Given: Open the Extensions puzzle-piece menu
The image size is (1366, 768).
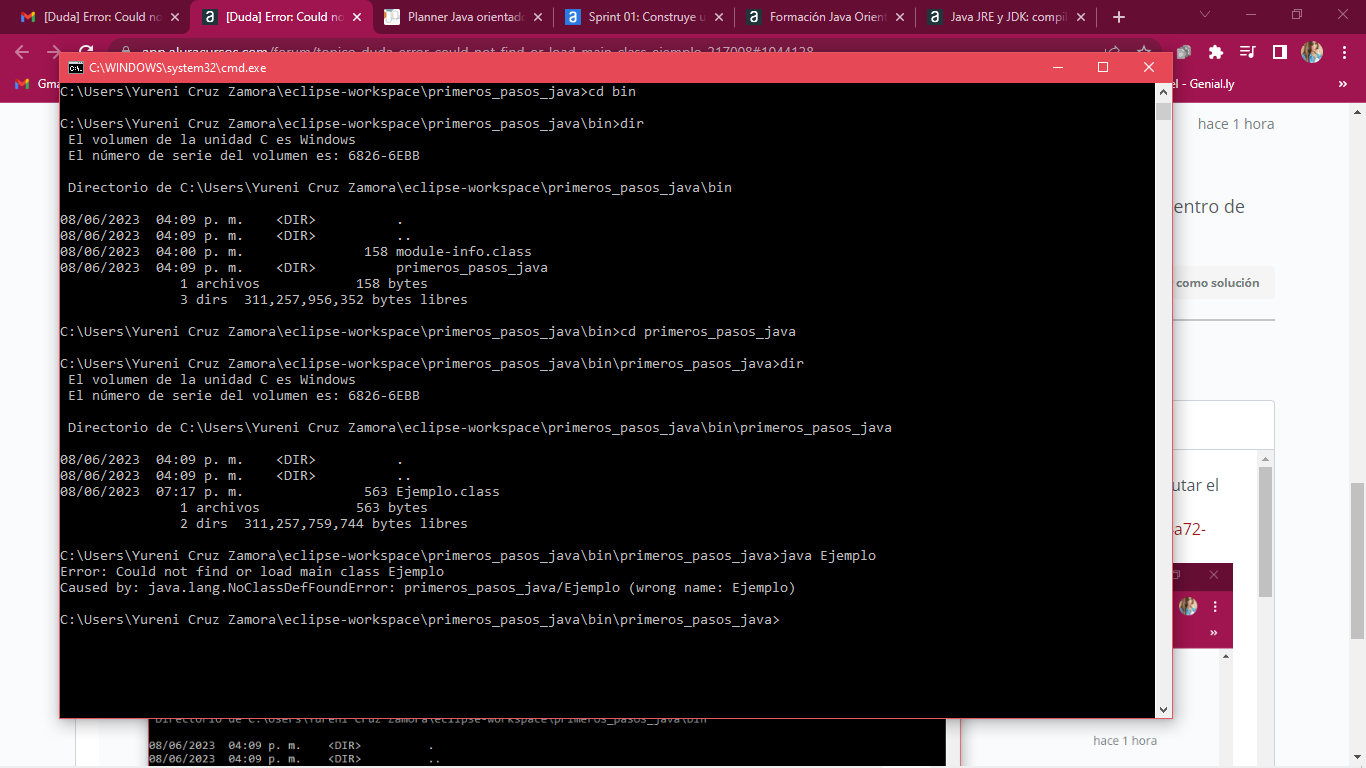Looking at the screenshot, I should pyautogui.click(x=1216, y=52).
